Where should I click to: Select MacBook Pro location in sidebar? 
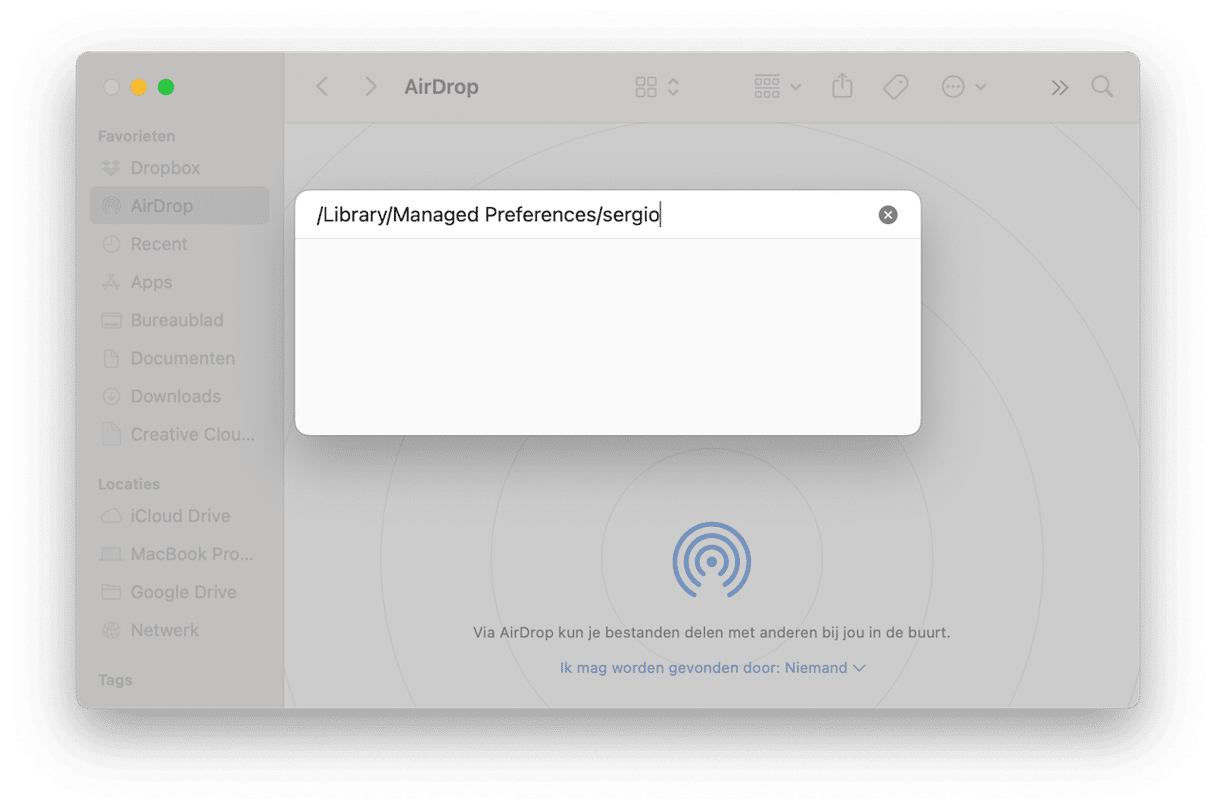(180, 554)
